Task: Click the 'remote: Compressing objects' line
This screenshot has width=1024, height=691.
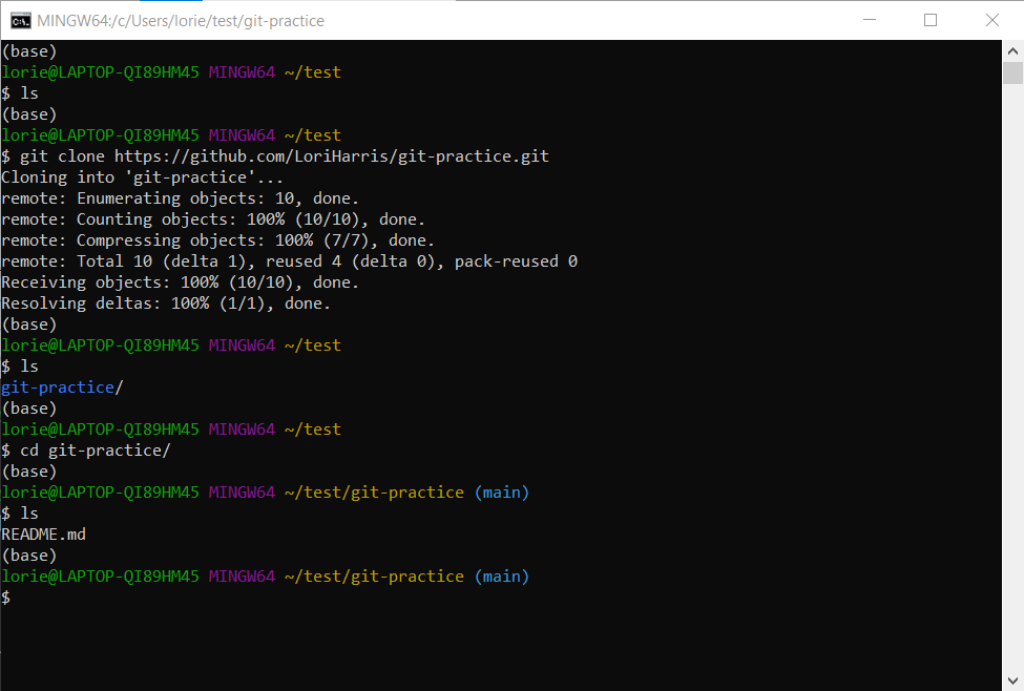Action: click(x=218, y=241)
